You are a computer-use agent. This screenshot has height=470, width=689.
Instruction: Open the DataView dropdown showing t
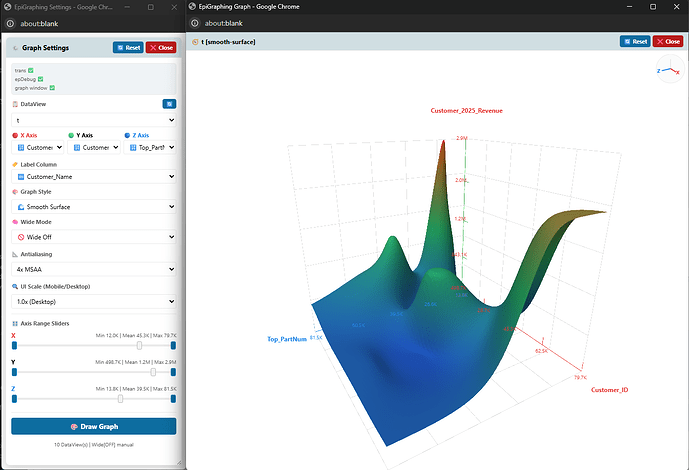tap(94, 120)
